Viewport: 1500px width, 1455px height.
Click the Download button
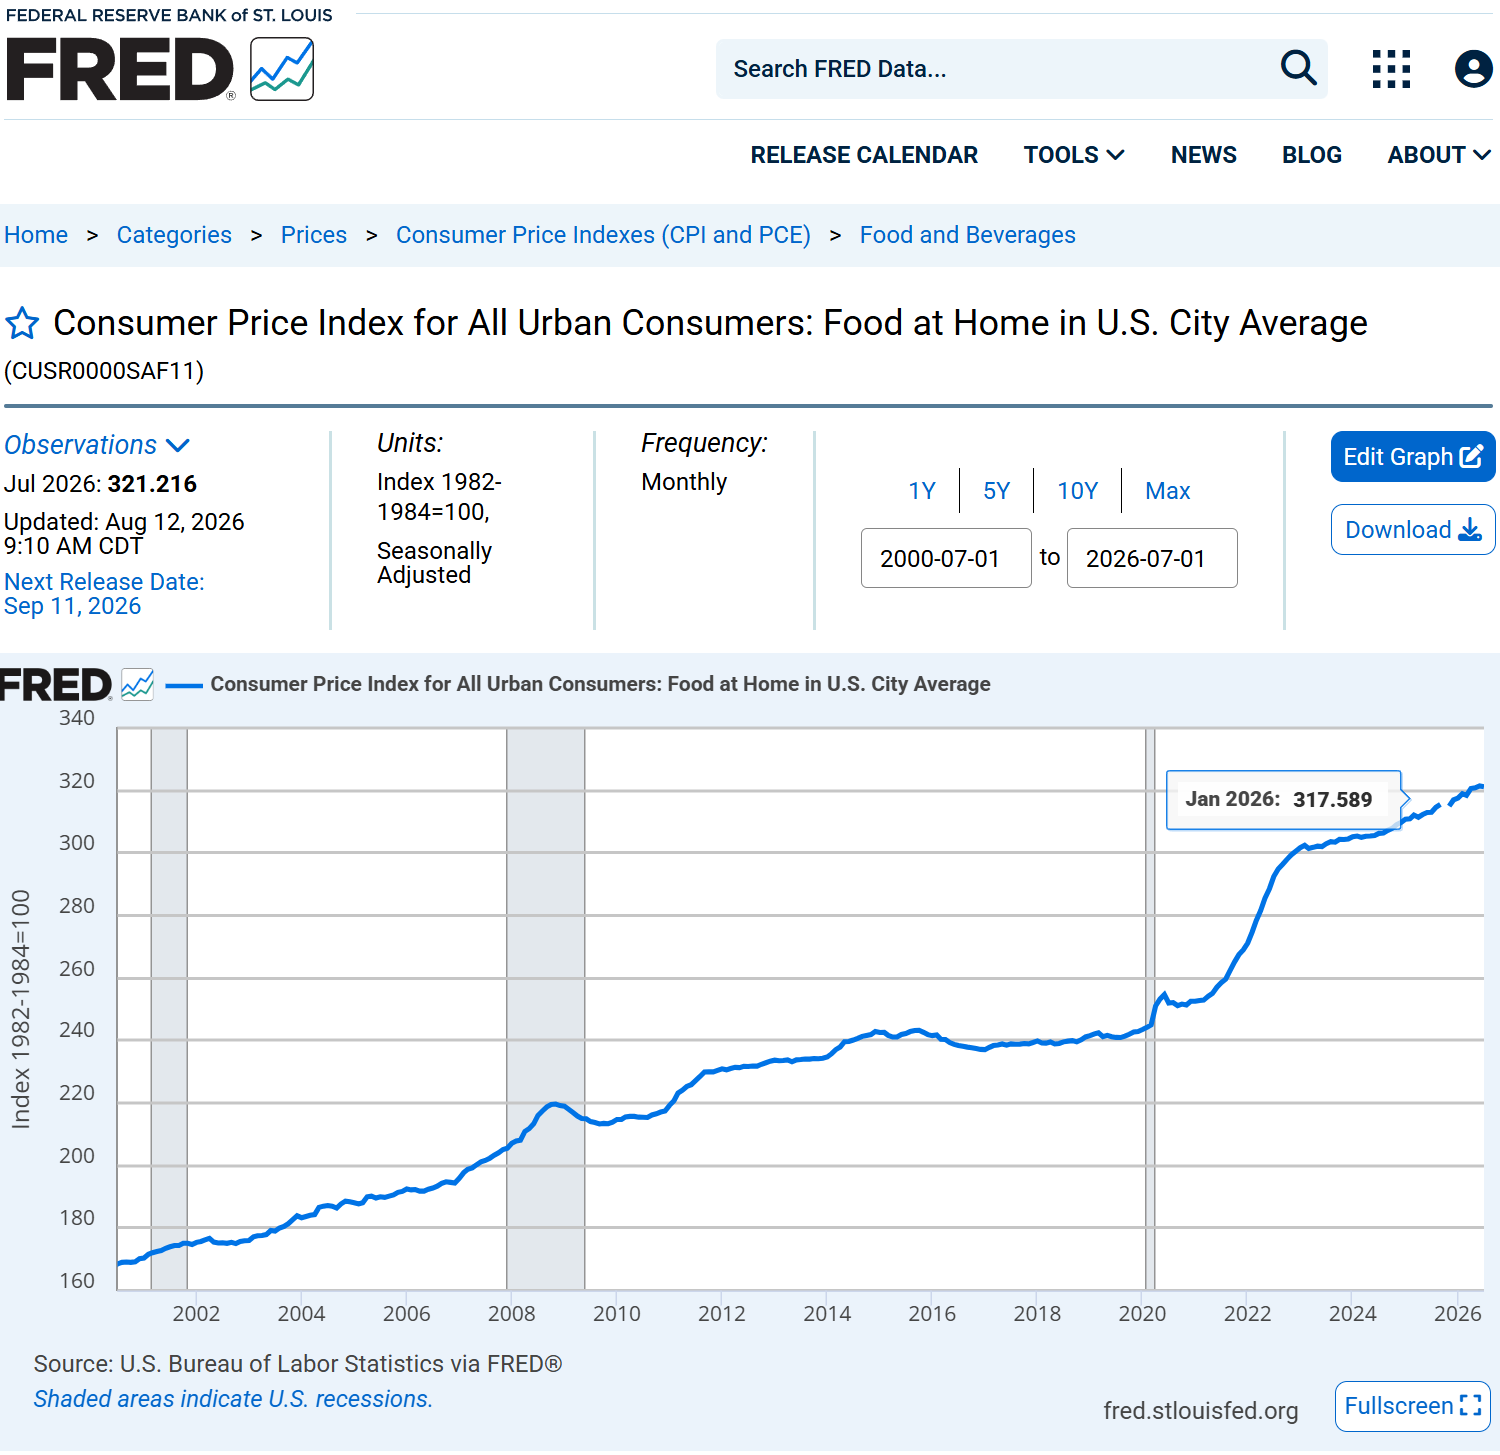1413,529
